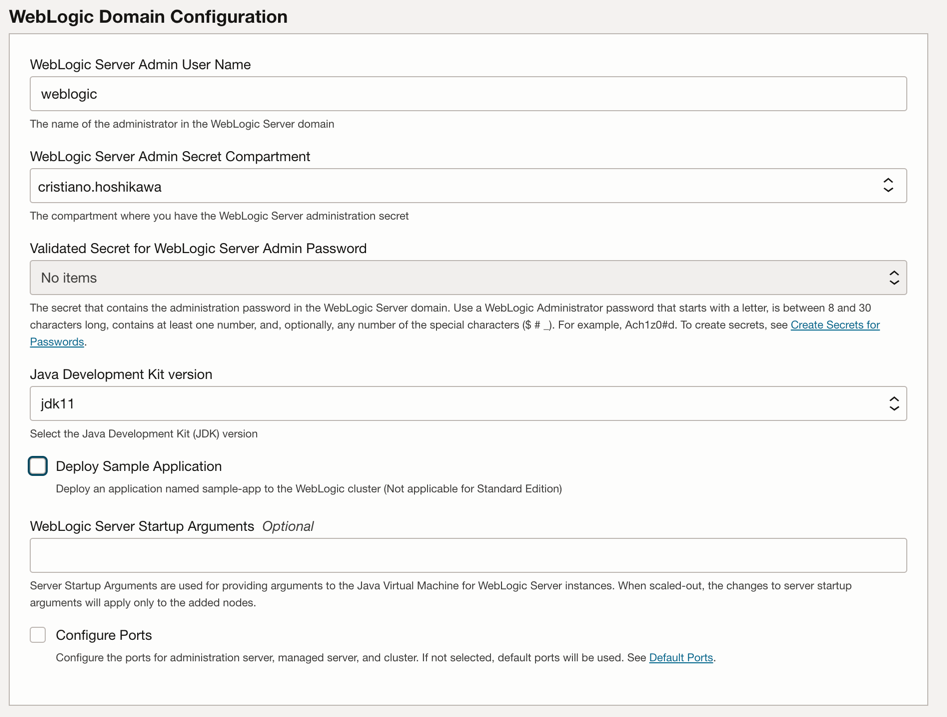Click the Deploy Sample Application label text
Screen dimensions: 947x717
(139, 466)
